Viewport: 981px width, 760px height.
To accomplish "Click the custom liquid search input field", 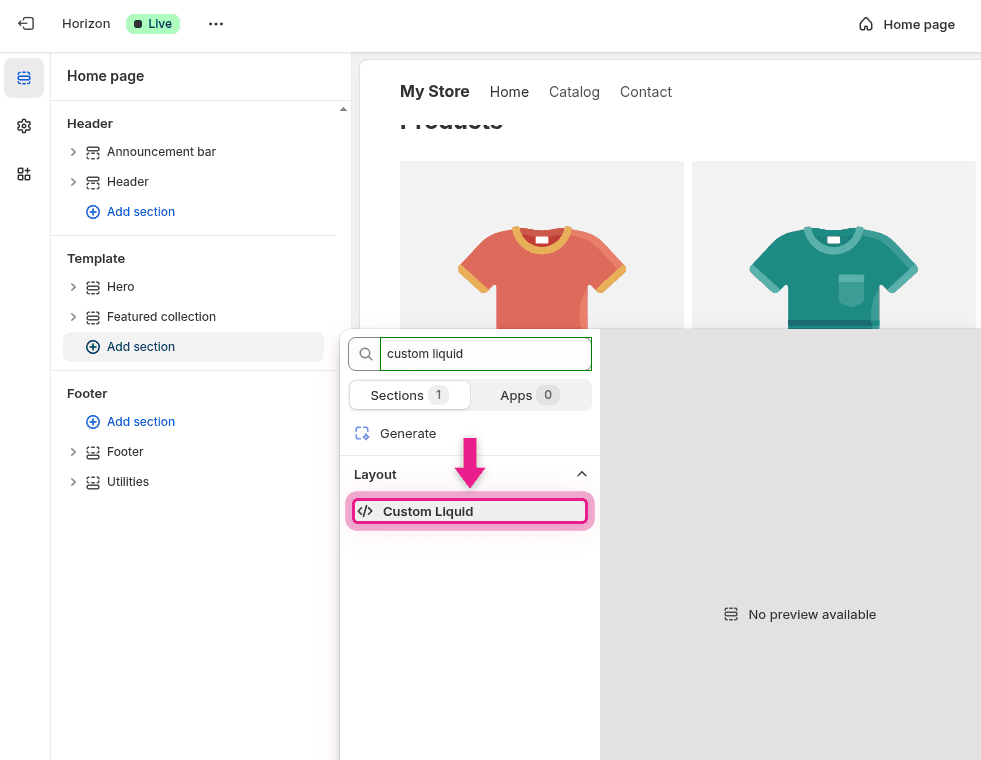I will tap(485, 353).
